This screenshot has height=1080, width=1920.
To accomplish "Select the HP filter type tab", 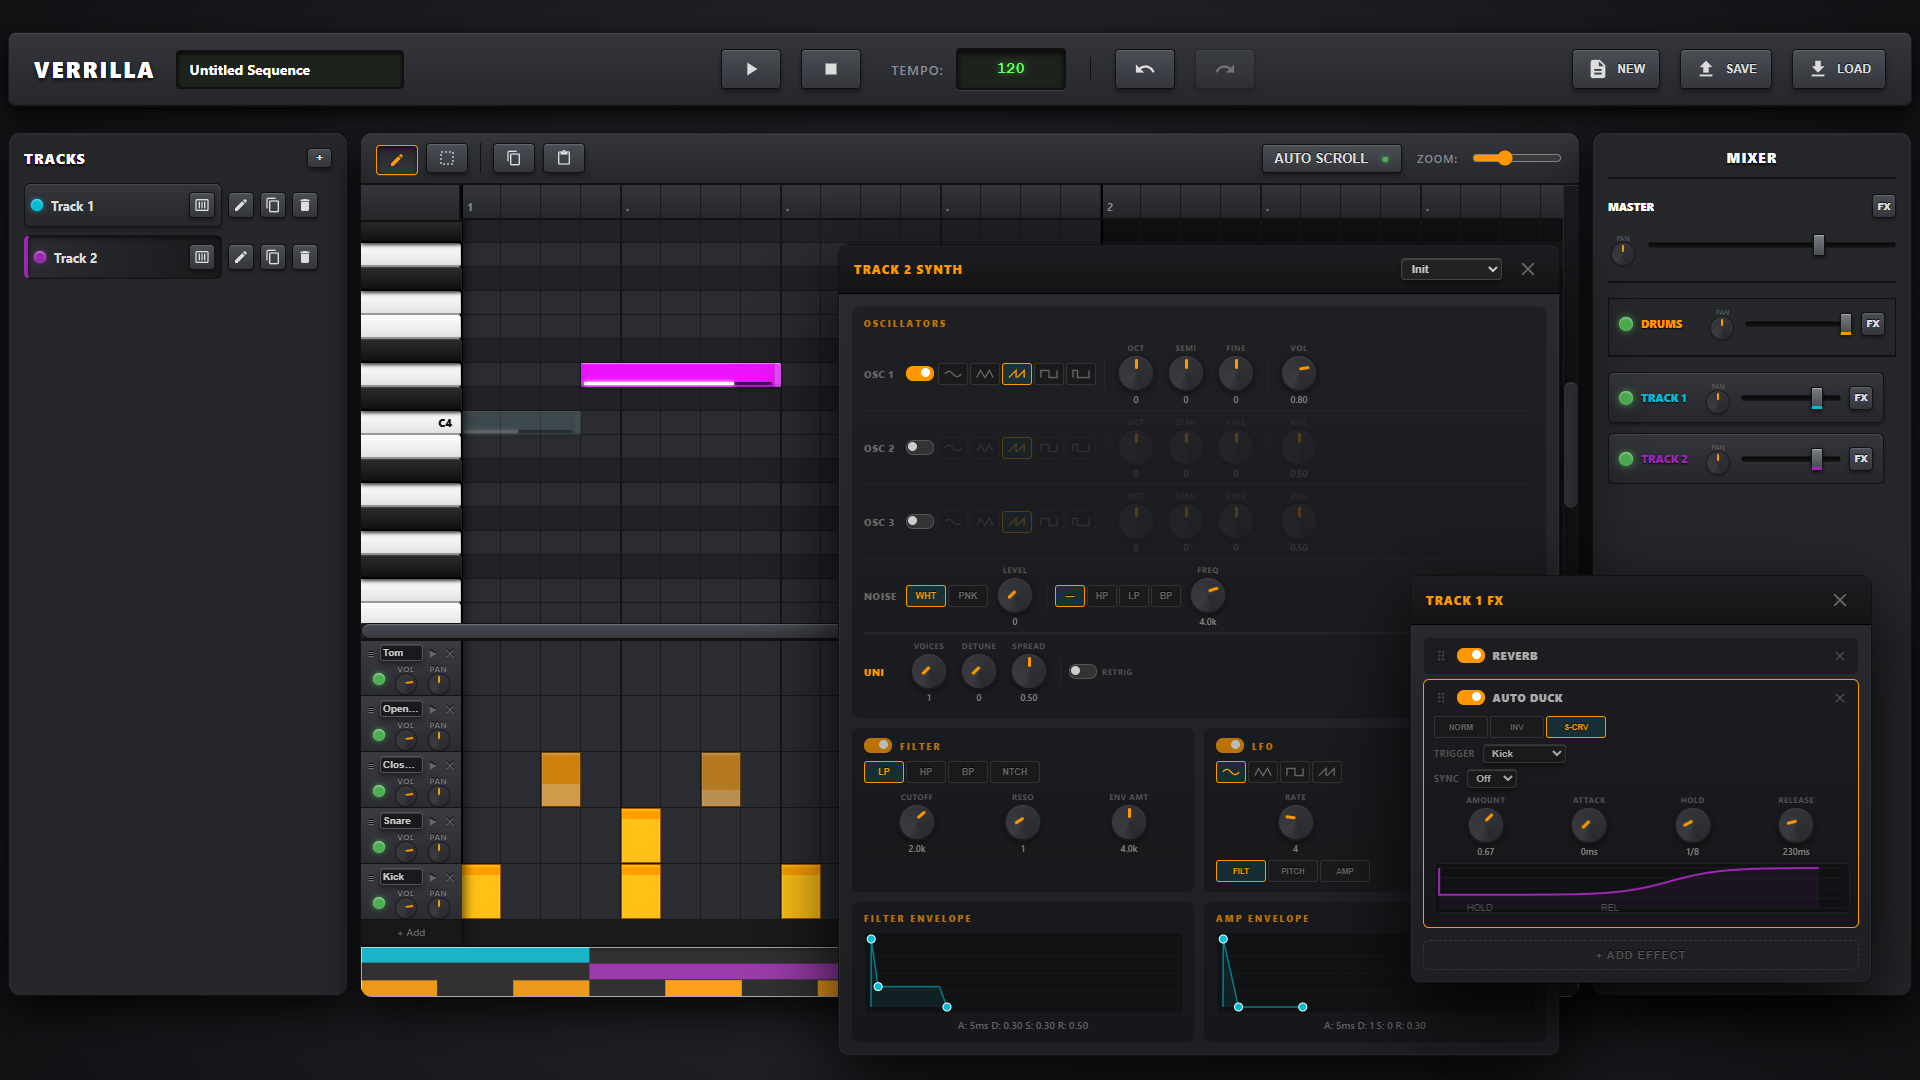I will pyautogui.click(x=926, y=772).
